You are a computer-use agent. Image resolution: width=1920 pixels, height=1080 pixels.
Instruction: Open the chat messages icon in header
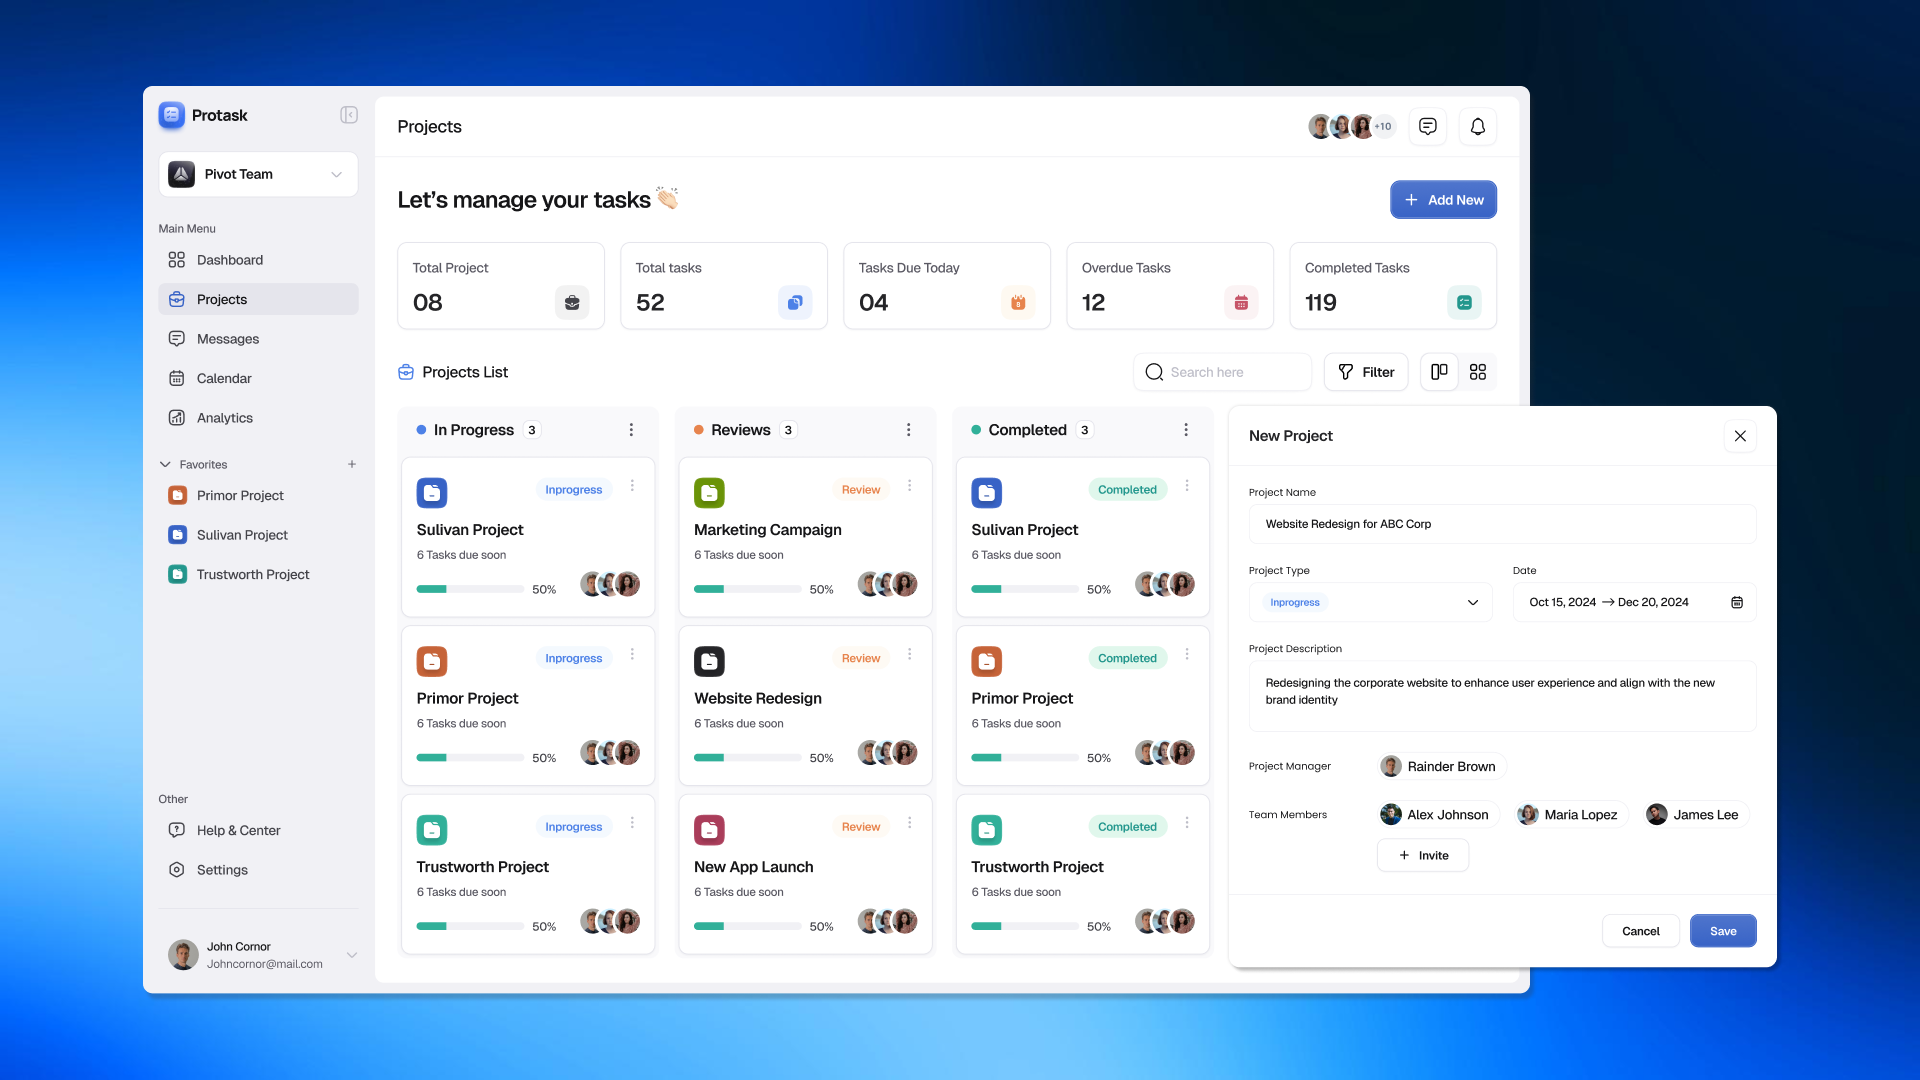[1427, 127]
